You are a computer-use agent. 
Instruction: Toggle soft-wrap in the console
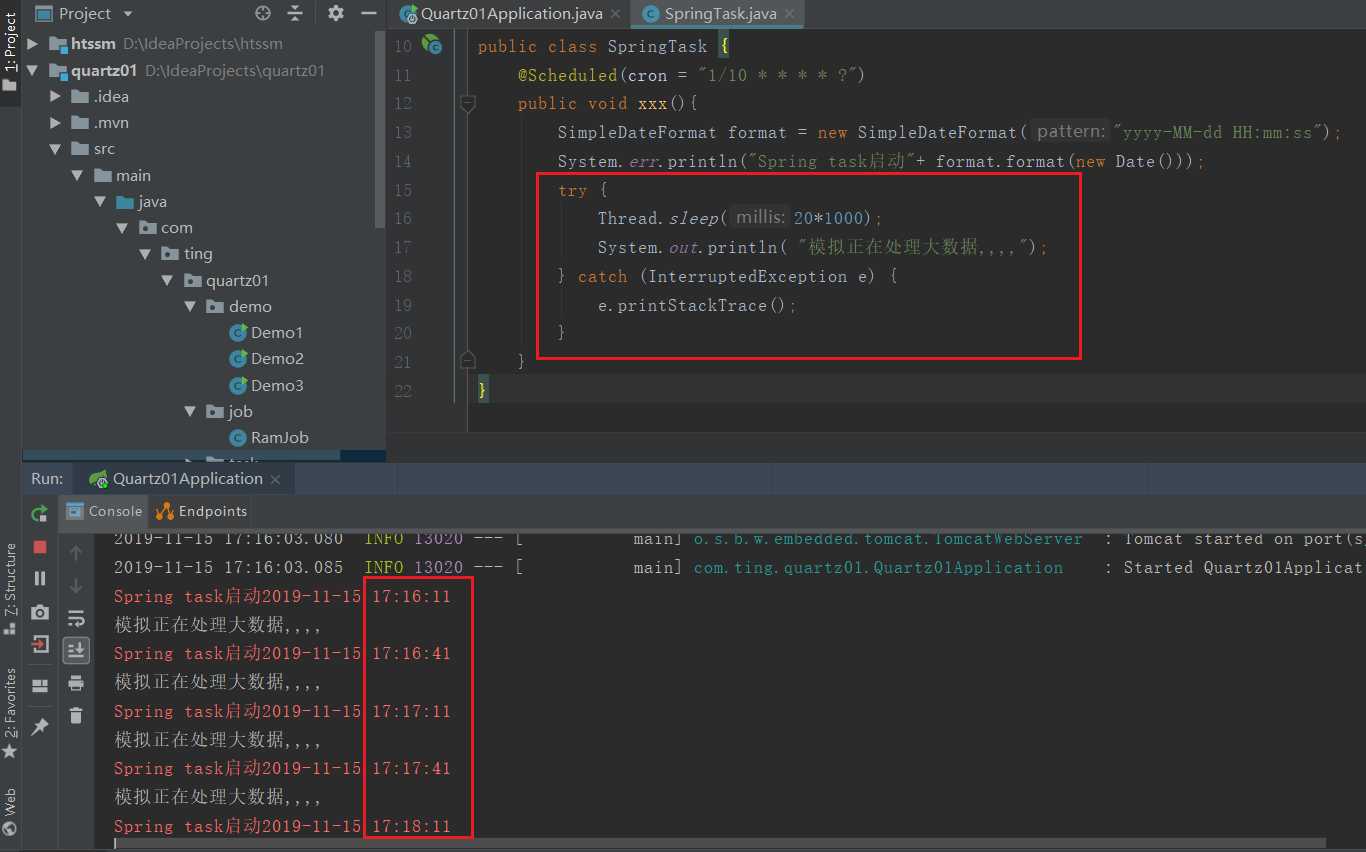(76, 618)
